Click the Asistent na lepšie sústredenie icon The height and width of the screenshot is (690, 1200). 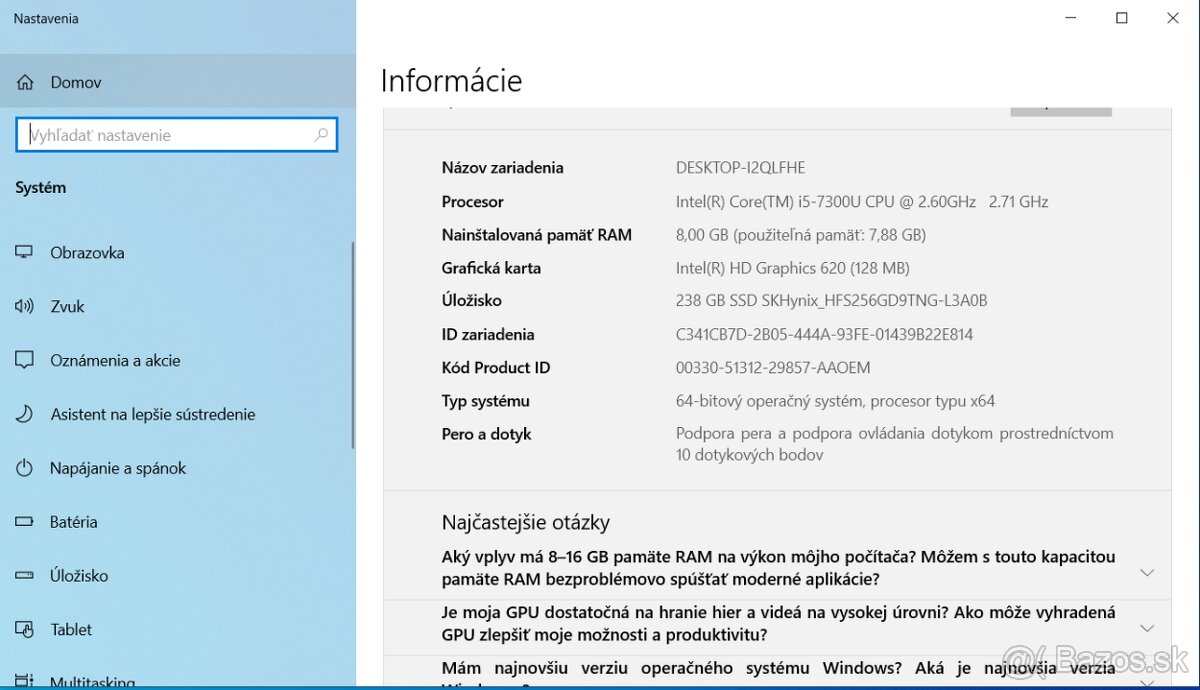[24, 413]
